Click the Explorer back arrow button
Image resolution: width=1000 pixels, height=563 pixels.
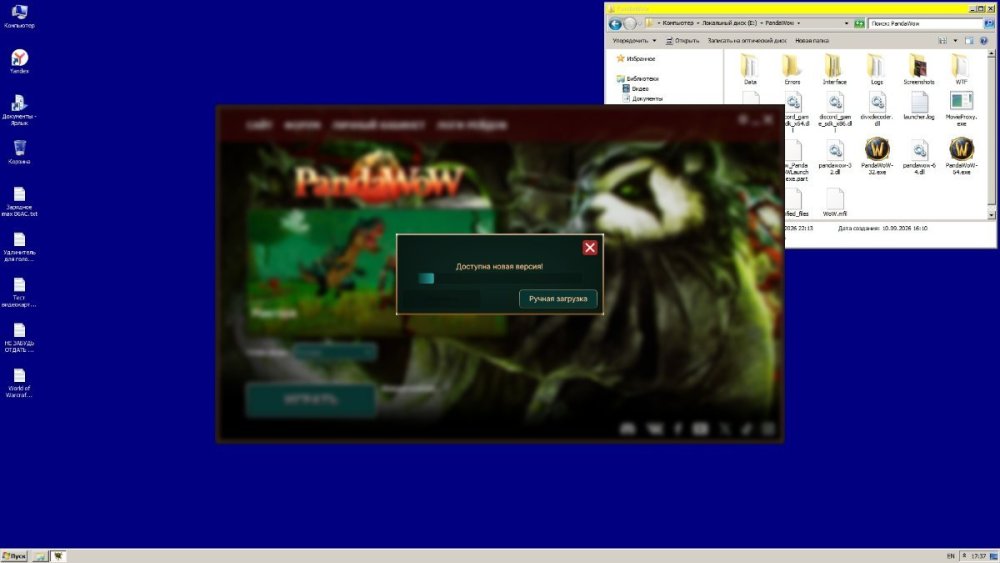tap(615, 24)
